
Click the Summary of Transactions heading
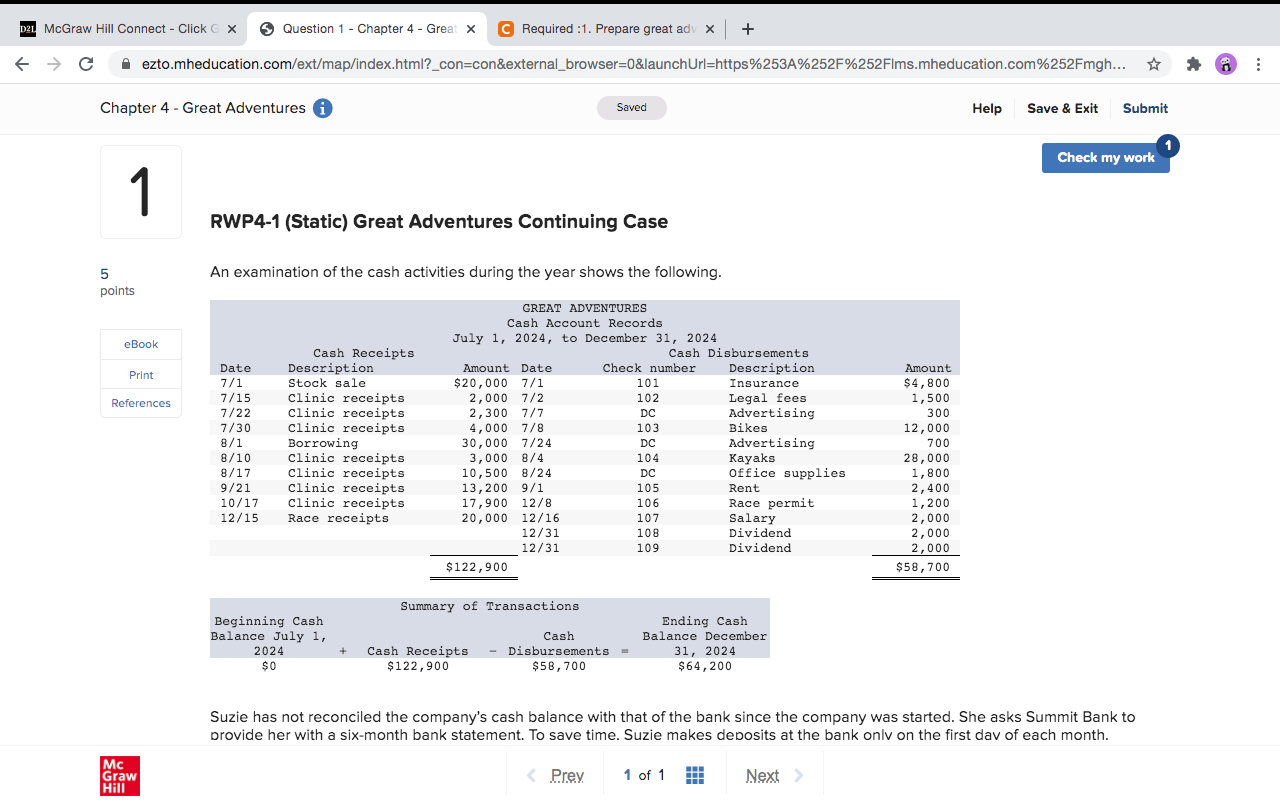pyautogui.click(x=490, y=606)
